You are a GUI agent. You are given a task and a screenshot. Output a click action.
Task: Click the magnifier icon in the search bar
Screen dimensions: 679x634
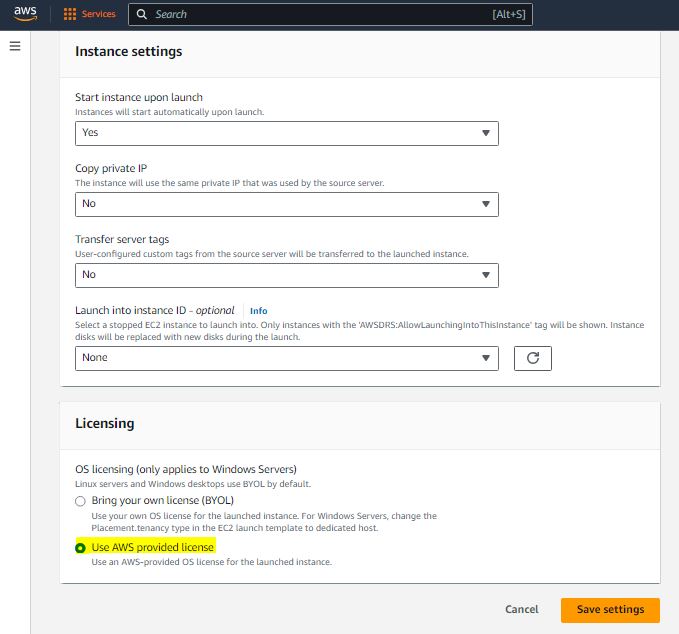click(x=143, y=14)
